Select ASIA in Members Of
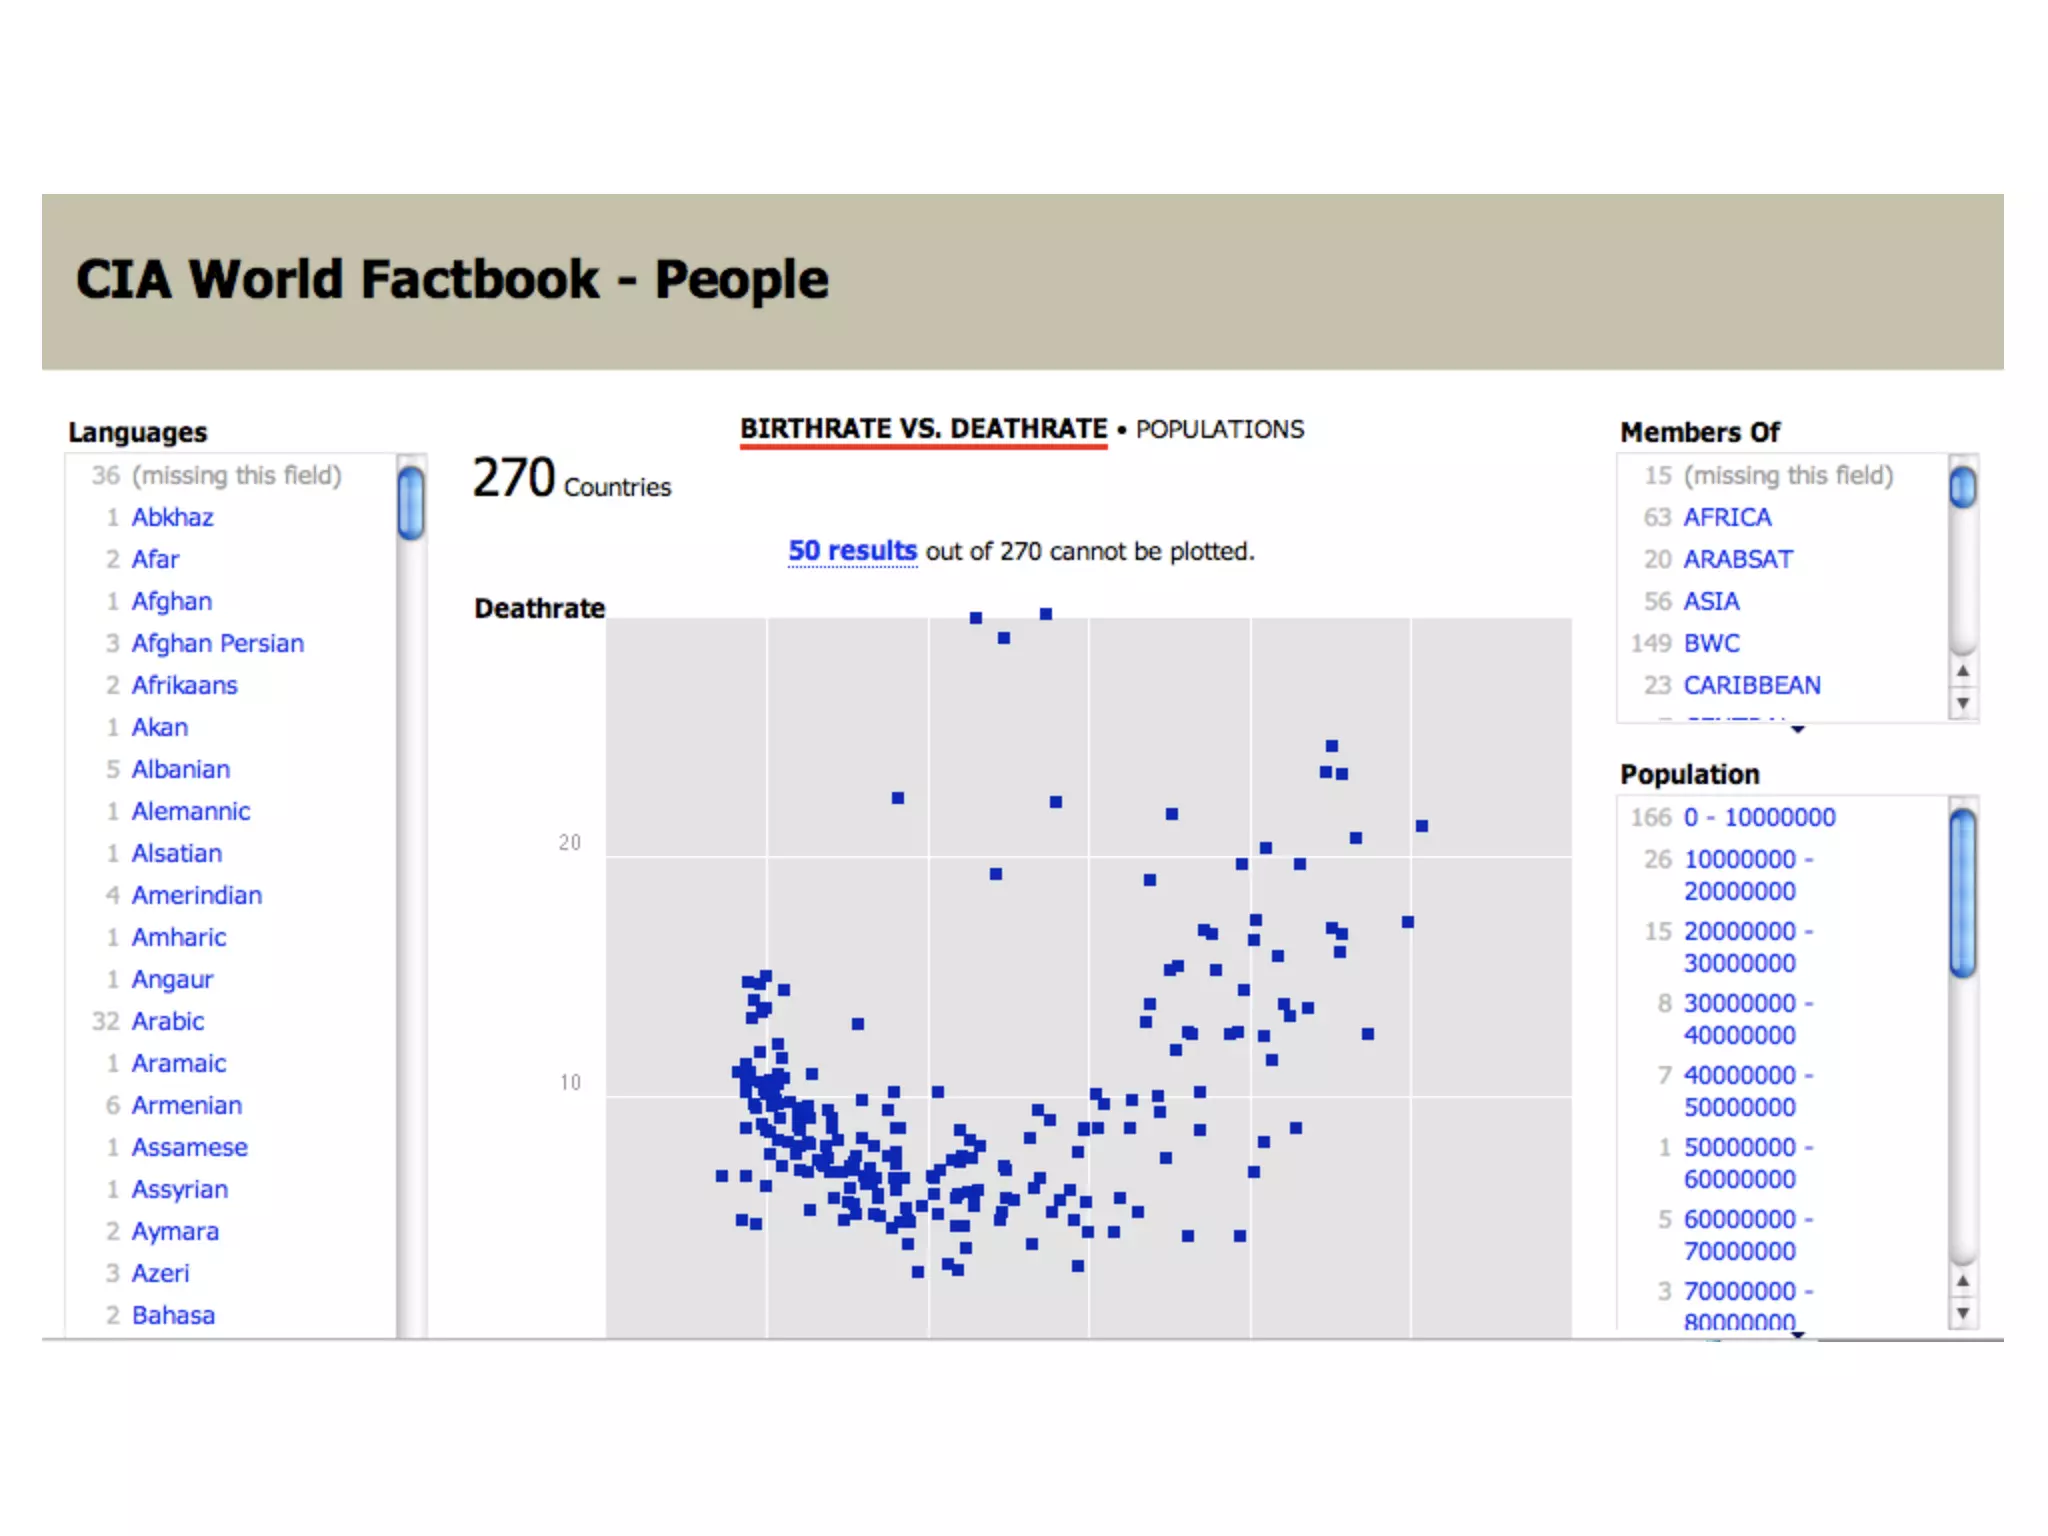Screen dimensions: 2048x1536 (x=1711, y=601)
